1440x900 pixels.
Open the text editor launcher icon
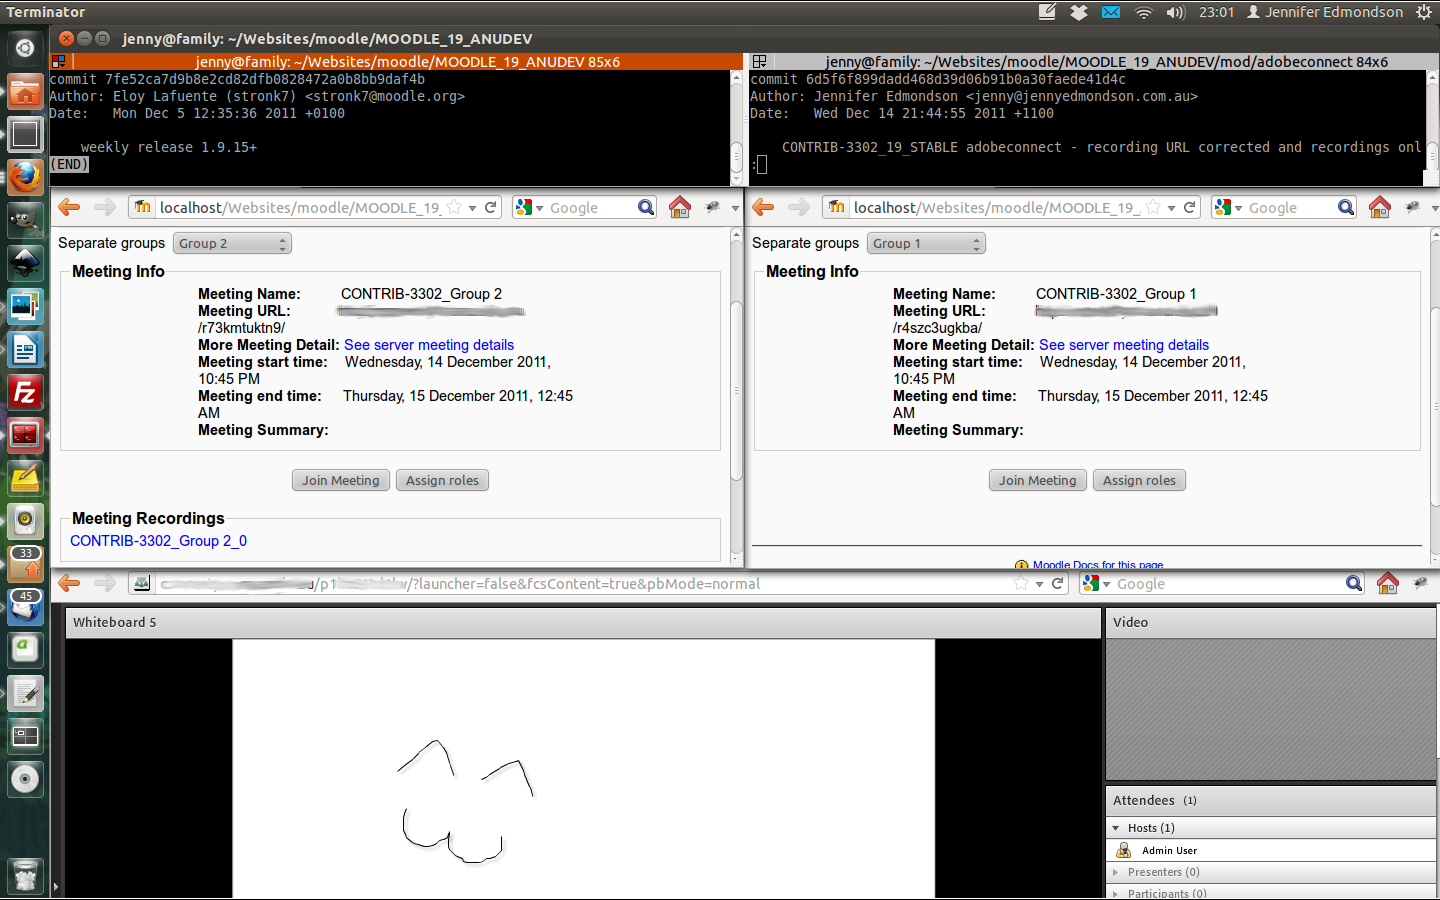pos(25,693)
